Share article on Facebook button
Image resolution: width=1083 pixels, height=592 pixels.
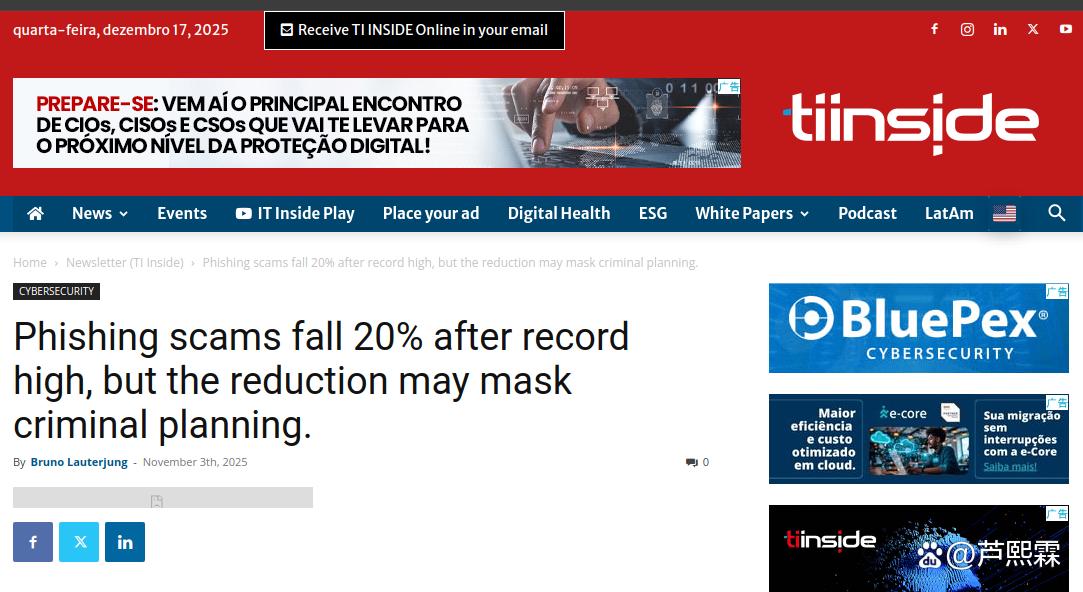32,542
